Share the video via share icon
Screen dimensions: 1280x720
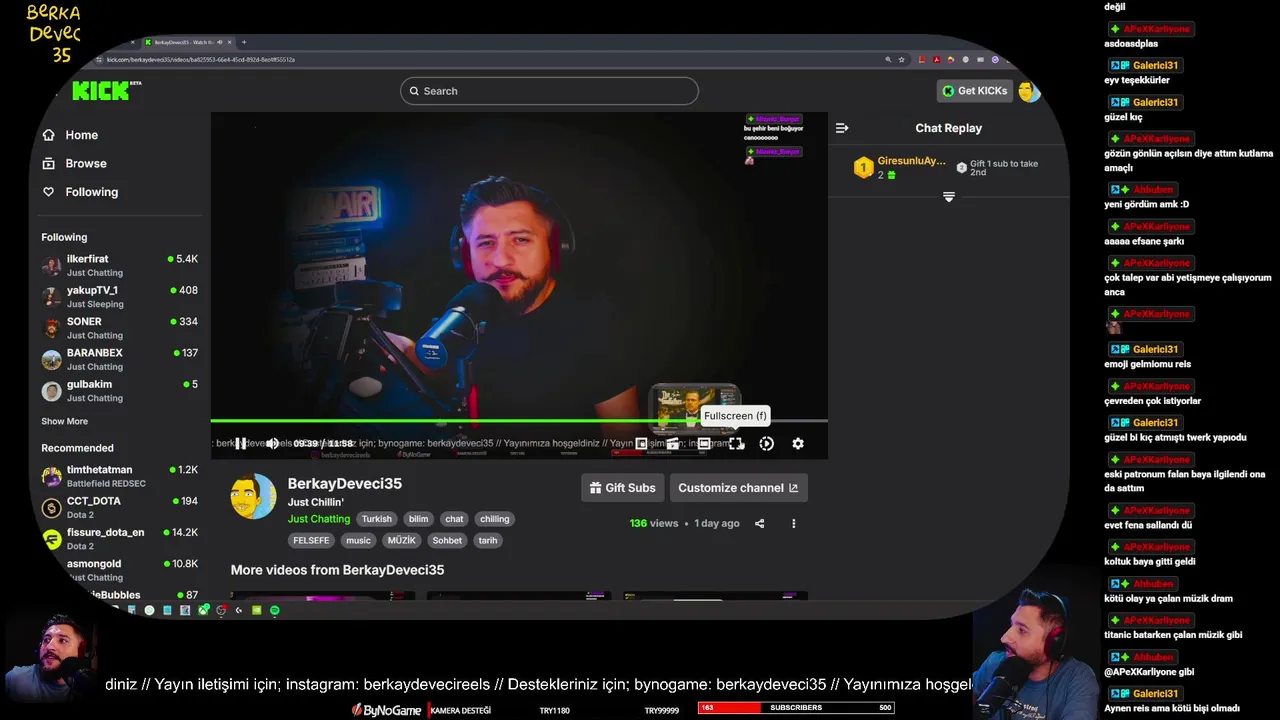pos(759,523)
